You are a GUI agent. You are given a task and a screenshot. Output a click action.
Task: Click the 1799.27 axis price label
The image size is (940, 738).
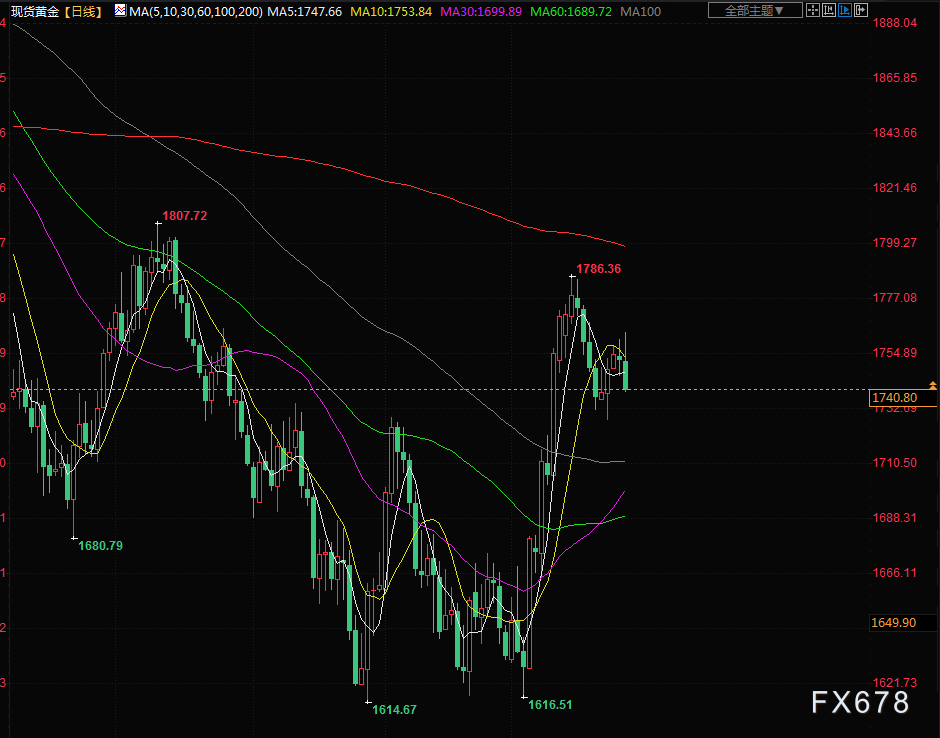pyautogui.click(x=894, y=243)
